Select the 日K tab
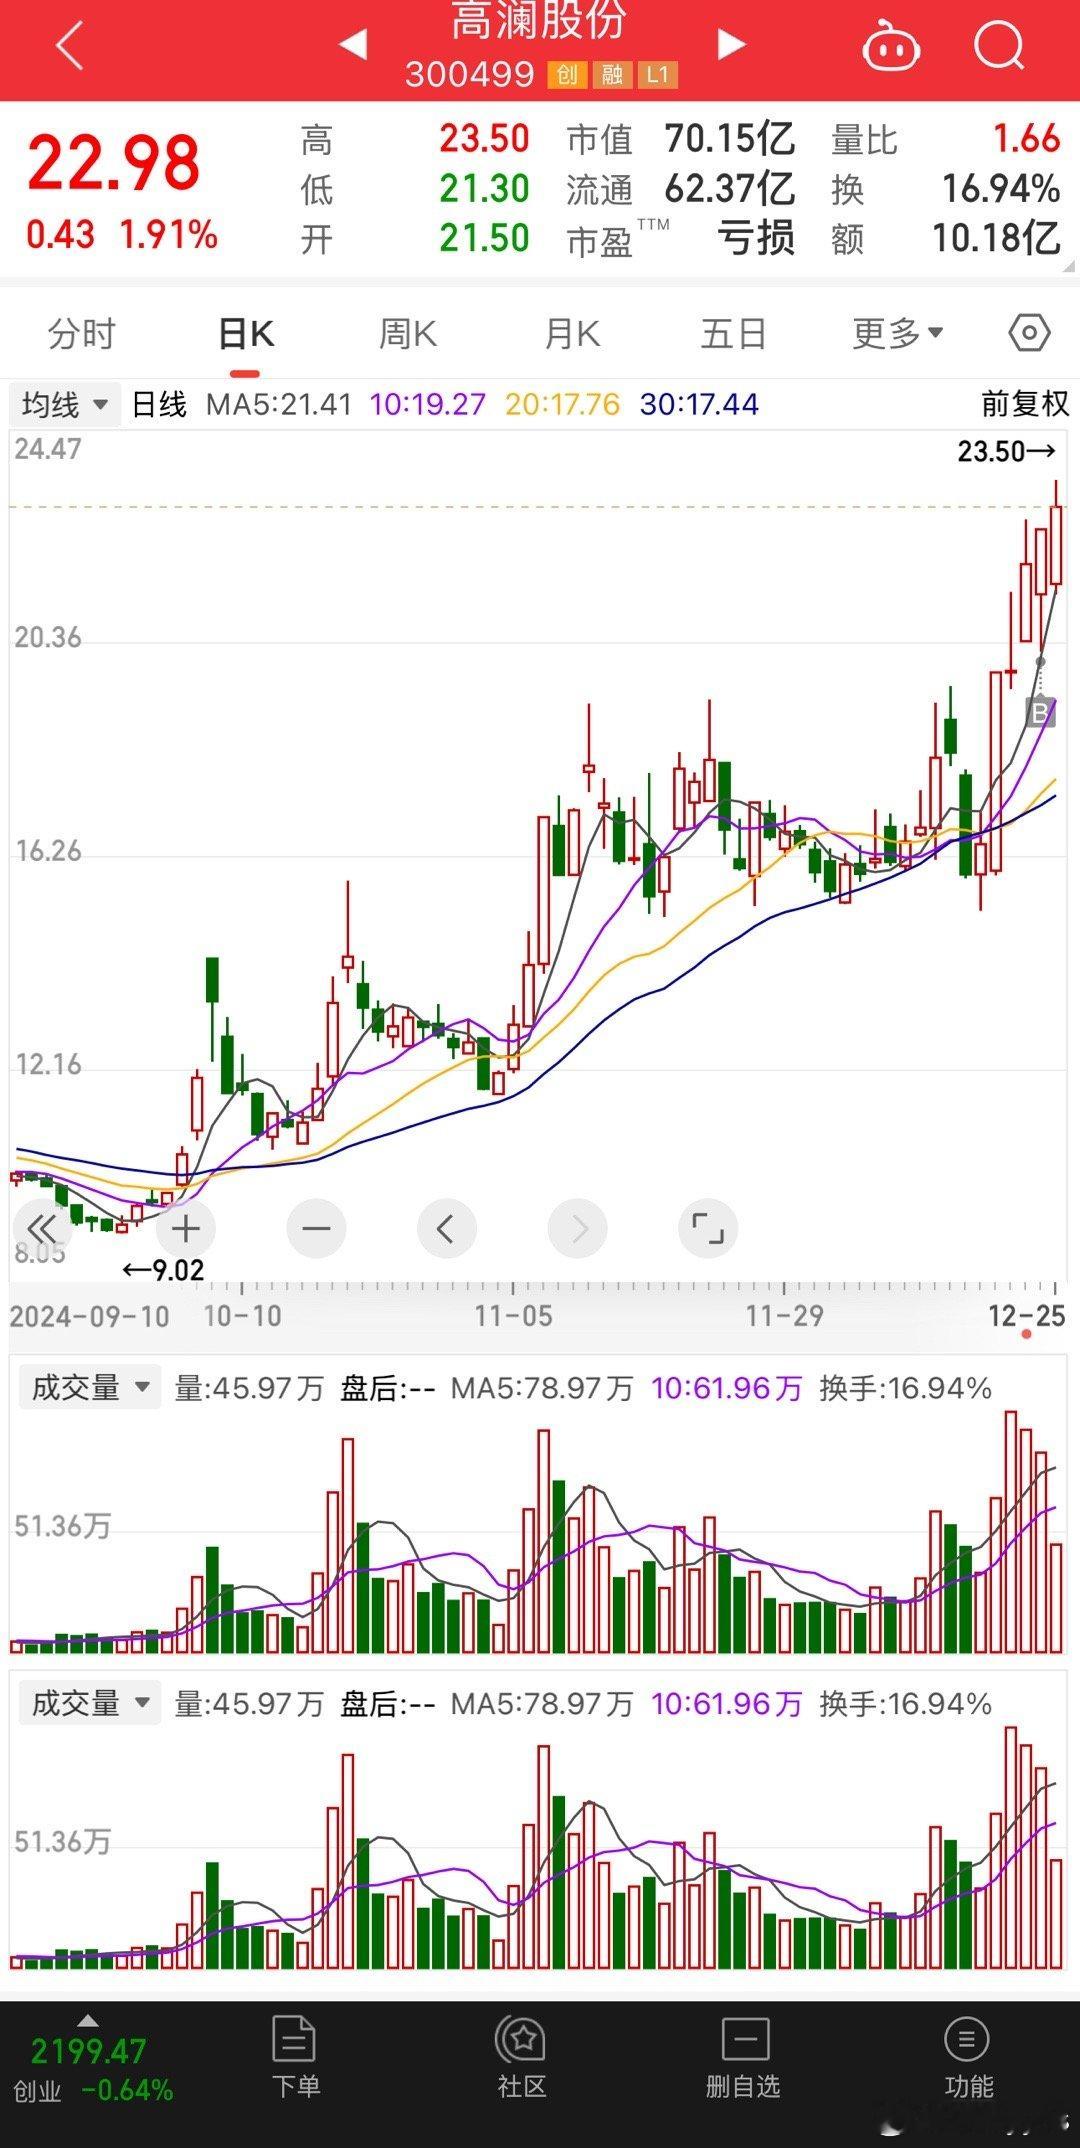 pos(246,334)
